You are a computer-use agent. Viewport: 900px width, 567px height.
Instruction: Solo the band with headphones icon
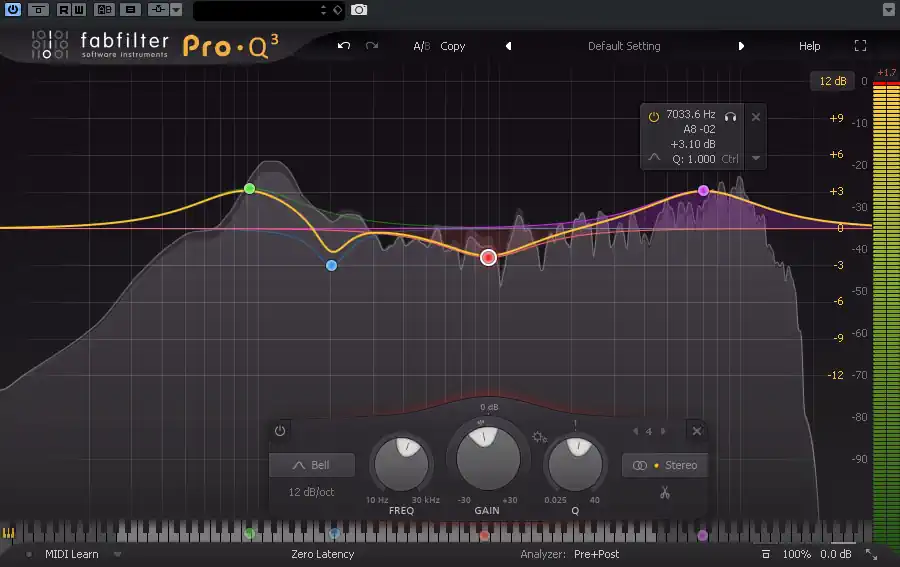(730, 117)
